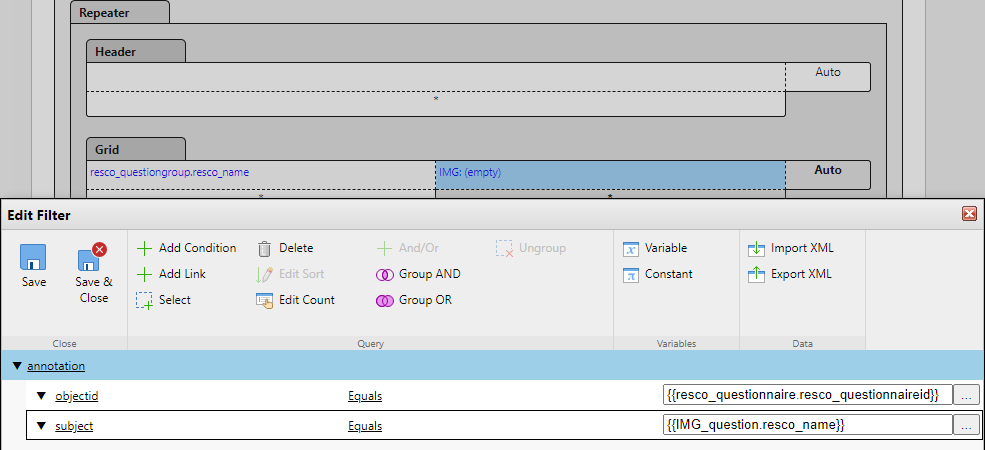Open ellipsis button for objectid value
Screen dimensions: 985x450
point(966,395)
